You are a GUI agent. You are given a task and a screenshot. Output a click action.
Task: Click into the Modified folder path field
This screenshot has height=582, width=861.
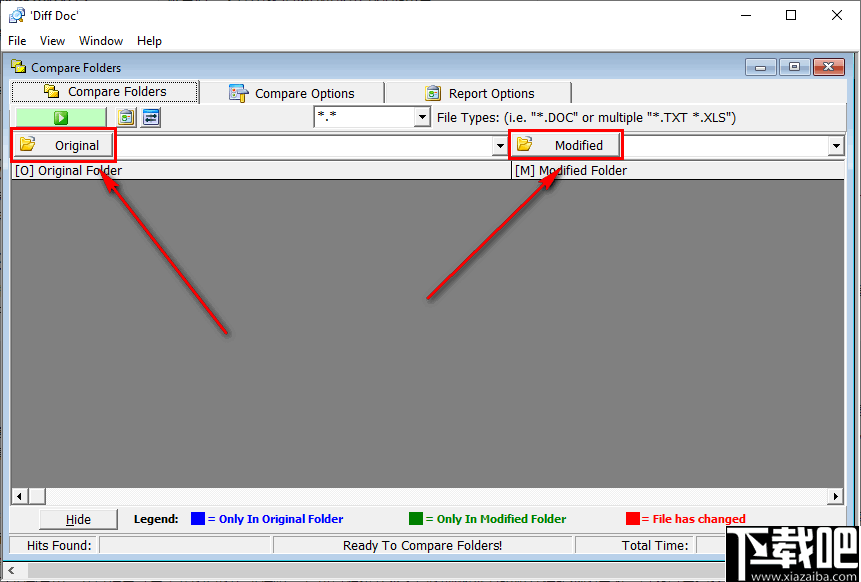coord(726,146)
